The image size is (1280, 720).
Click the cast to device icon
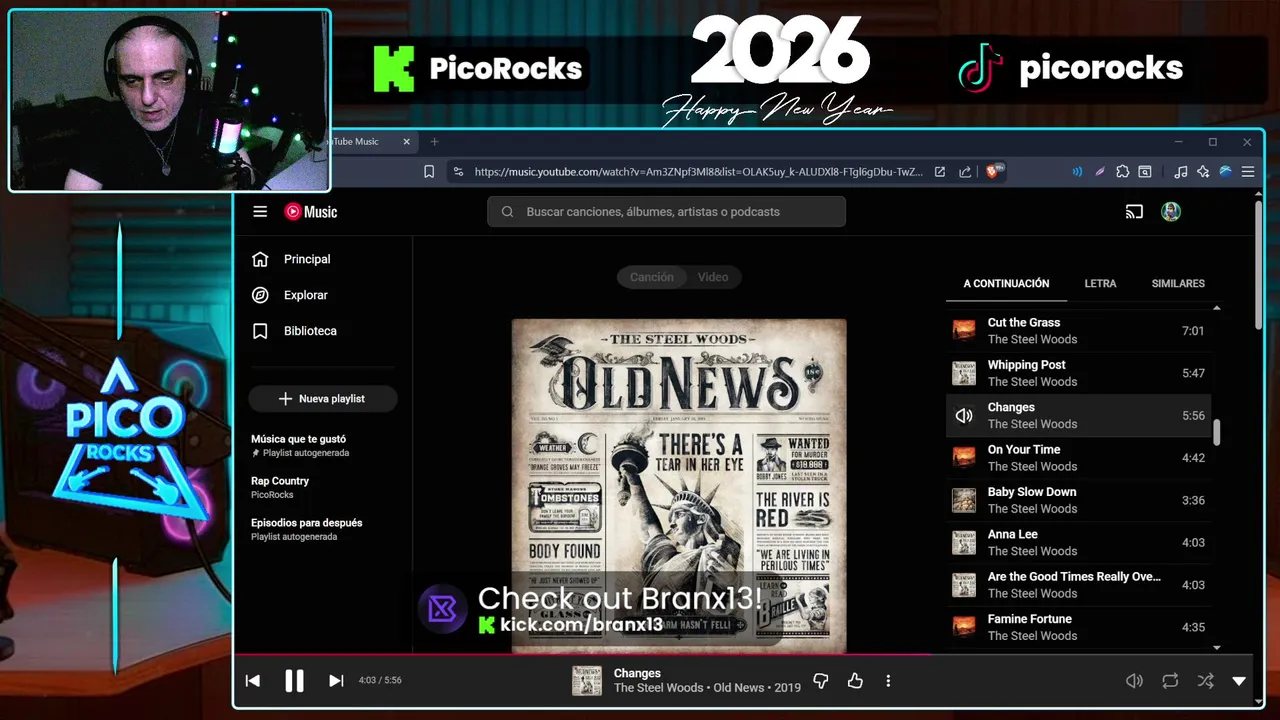click(1134, 212)
